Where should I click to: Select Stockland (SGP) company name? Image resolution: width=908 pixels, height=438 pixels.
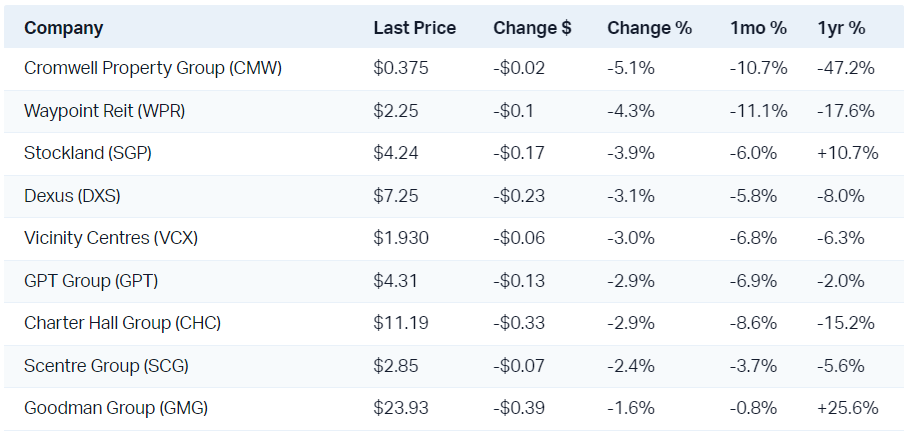(x=88, y=153)
